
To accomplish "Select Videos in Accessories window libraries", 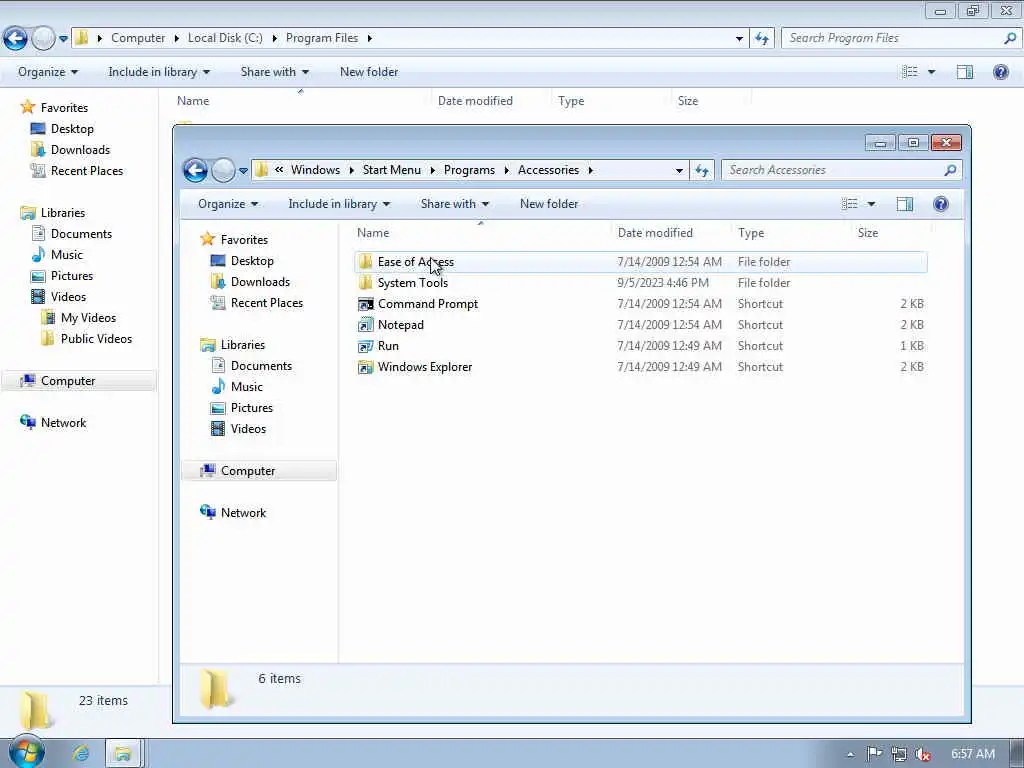I will tap(248, 429).
